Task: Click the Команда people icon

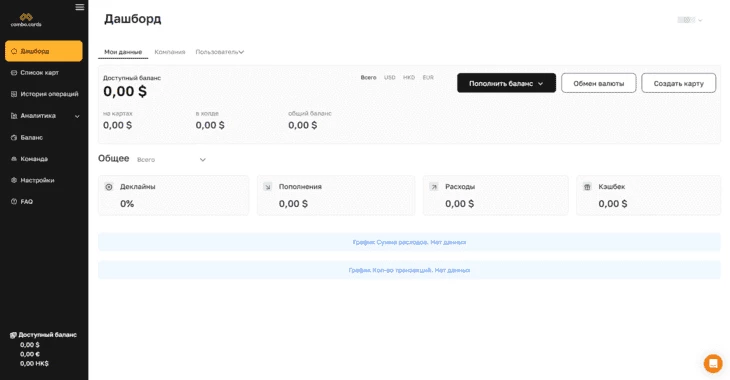Action: tap(14, 159)
